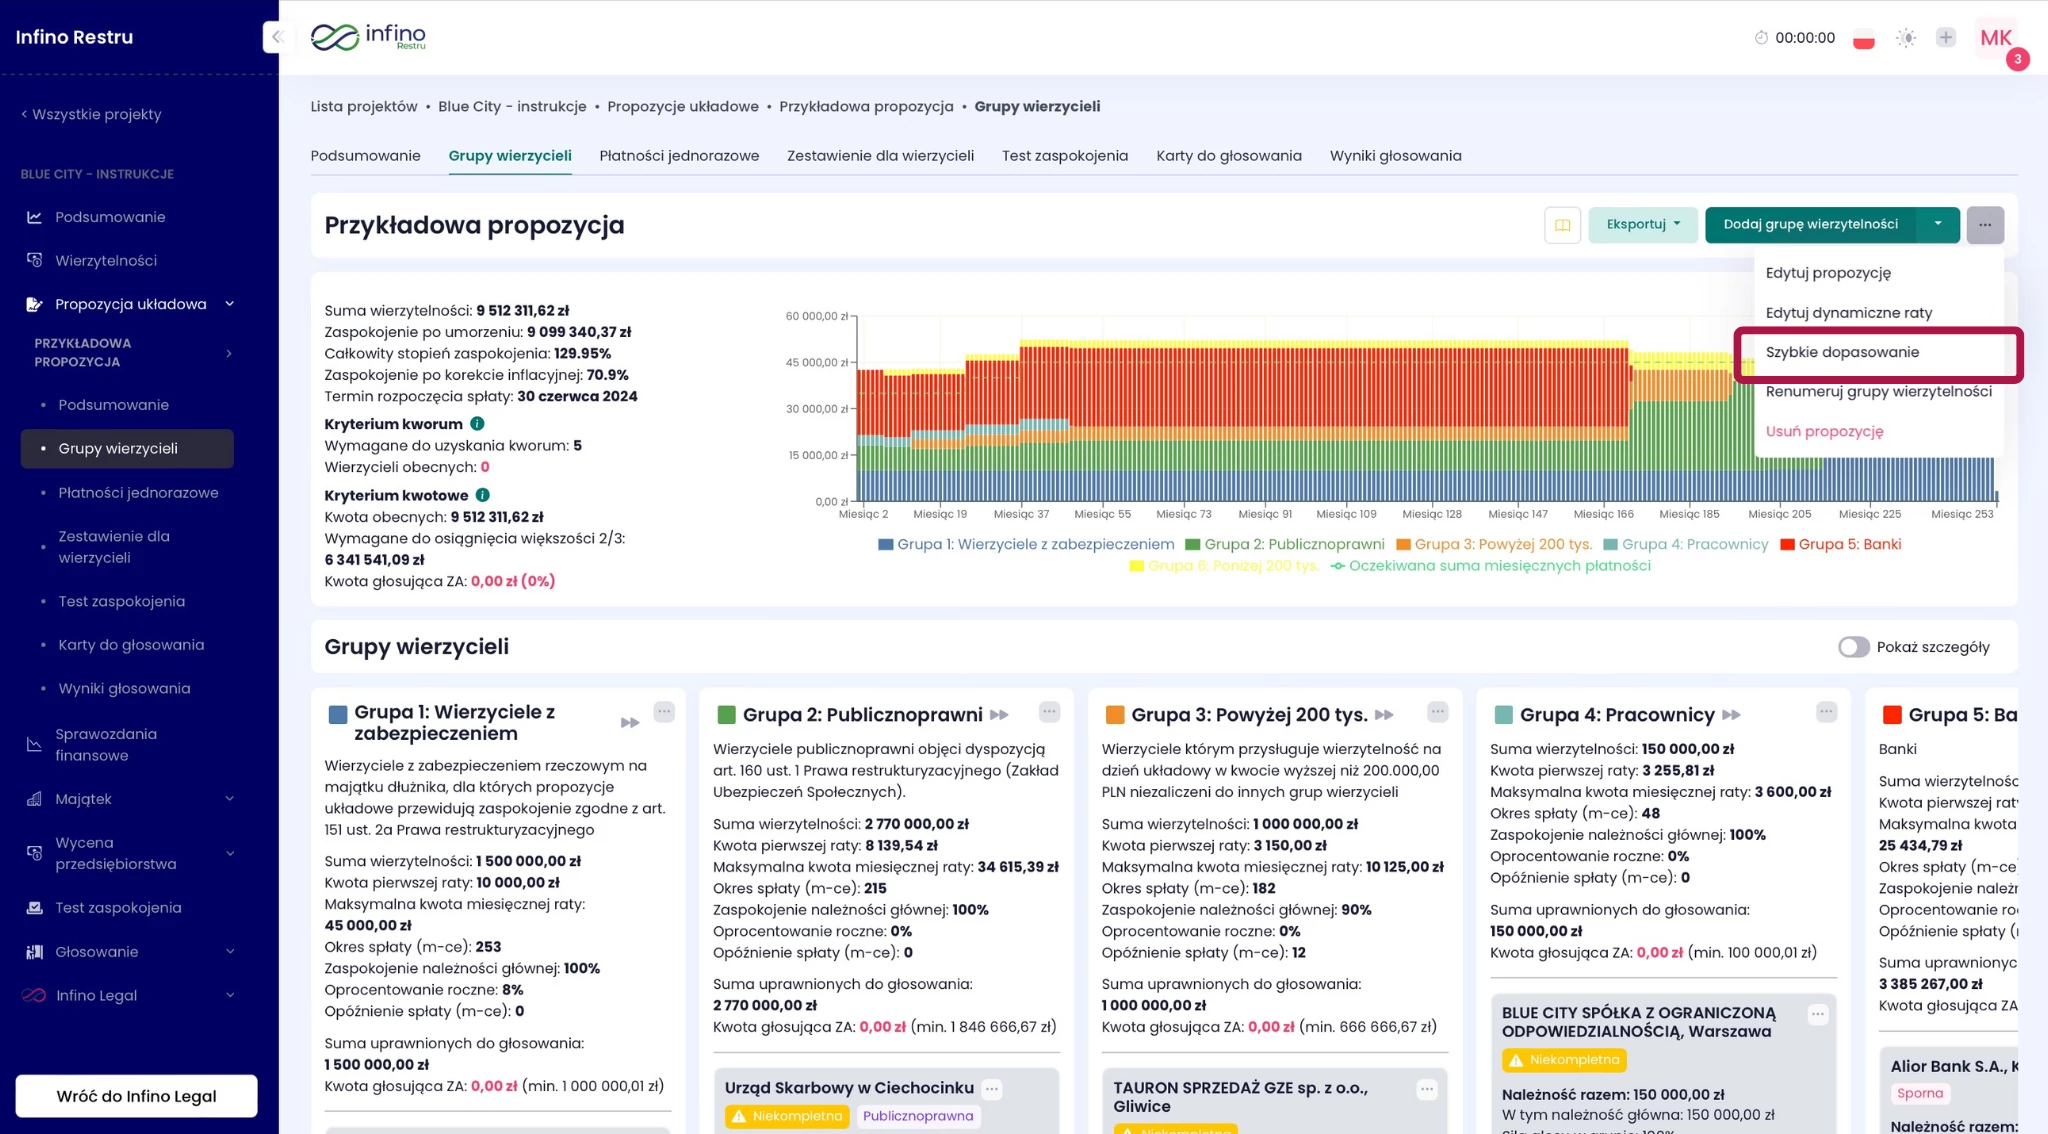Expand the arrow next to Dodaj grupę wierzytelności
Image resolution: width=2048 pixels, height=1134 pixels.
1938,225
